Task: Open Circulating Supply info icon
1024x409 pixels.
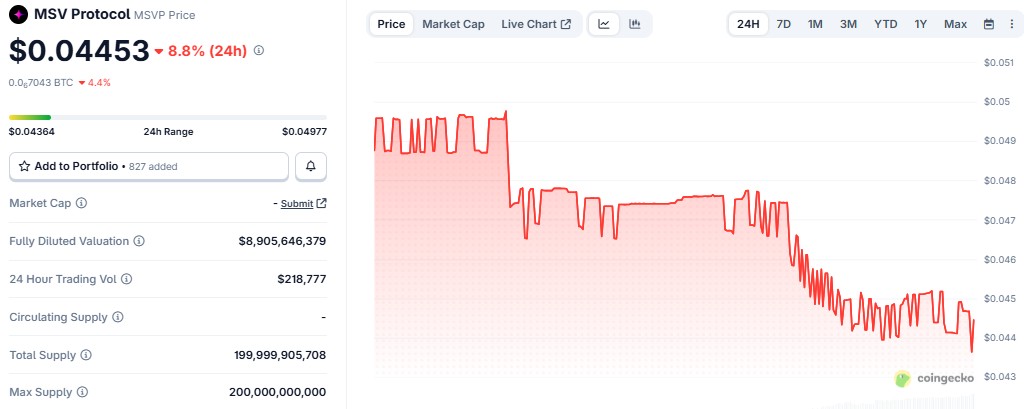Action: 118,317
